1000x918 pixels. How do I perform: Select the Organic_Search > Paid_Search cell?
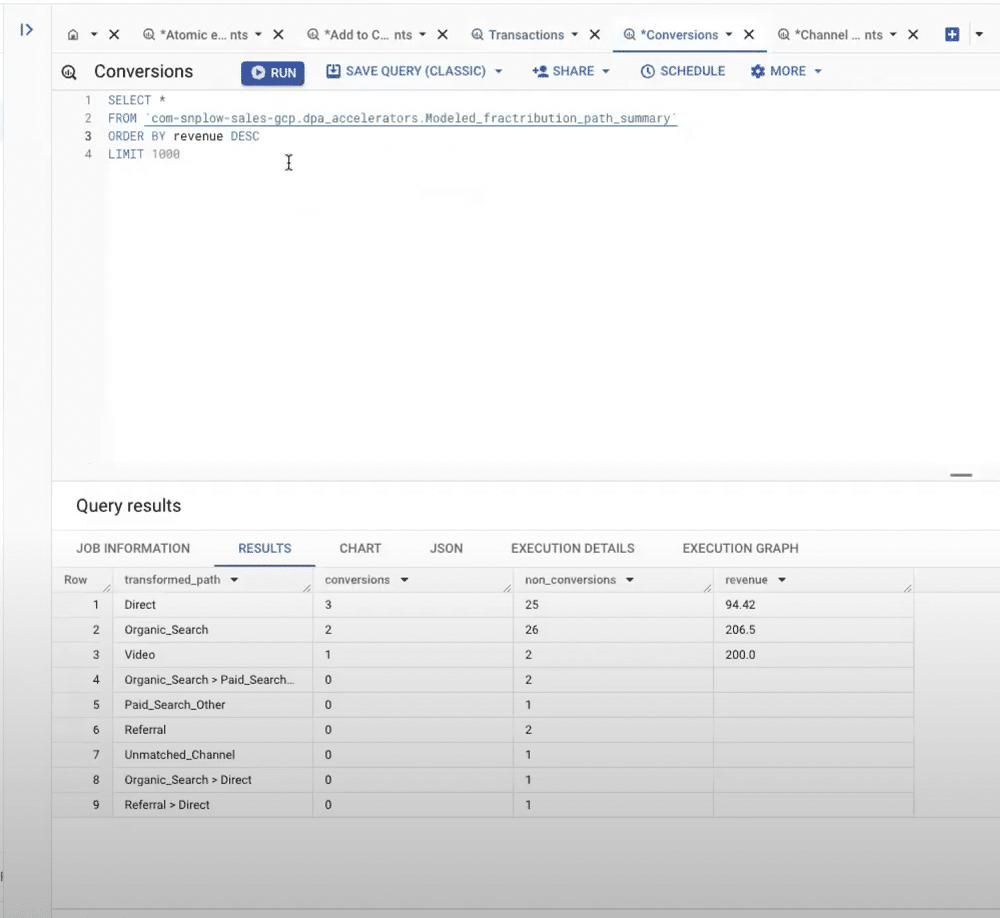pos(213,679)
